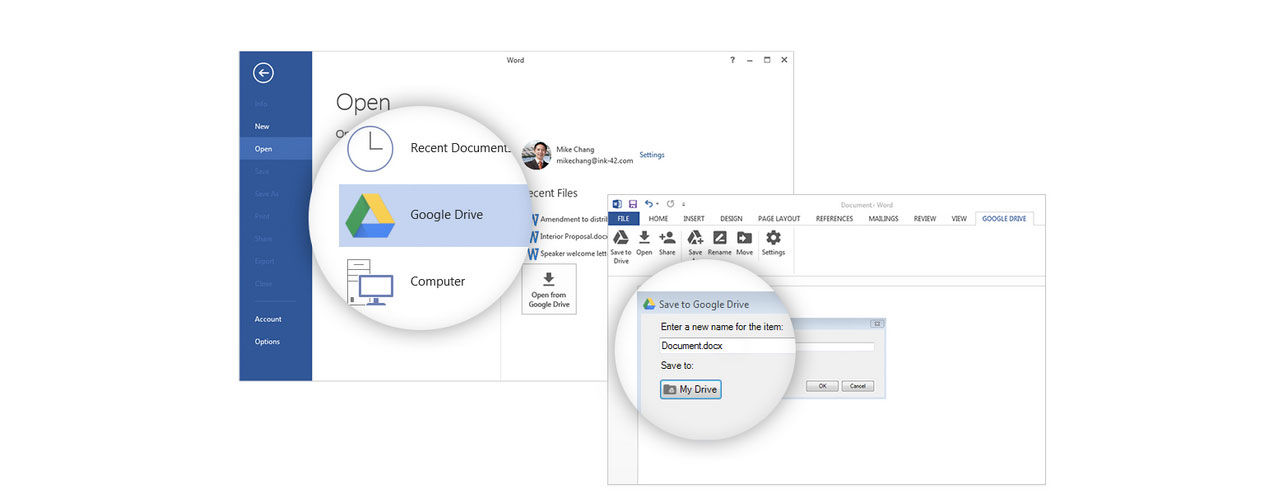
Task: Click Mike Chang's profile photo
Action: click(x=537, y=154)
